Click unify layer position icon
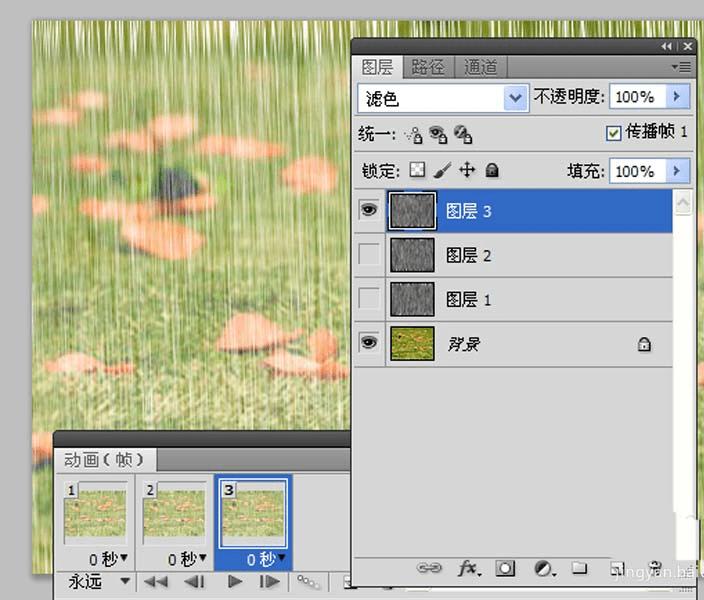Viewport: 704px width, 600px height. coord(414,135)
